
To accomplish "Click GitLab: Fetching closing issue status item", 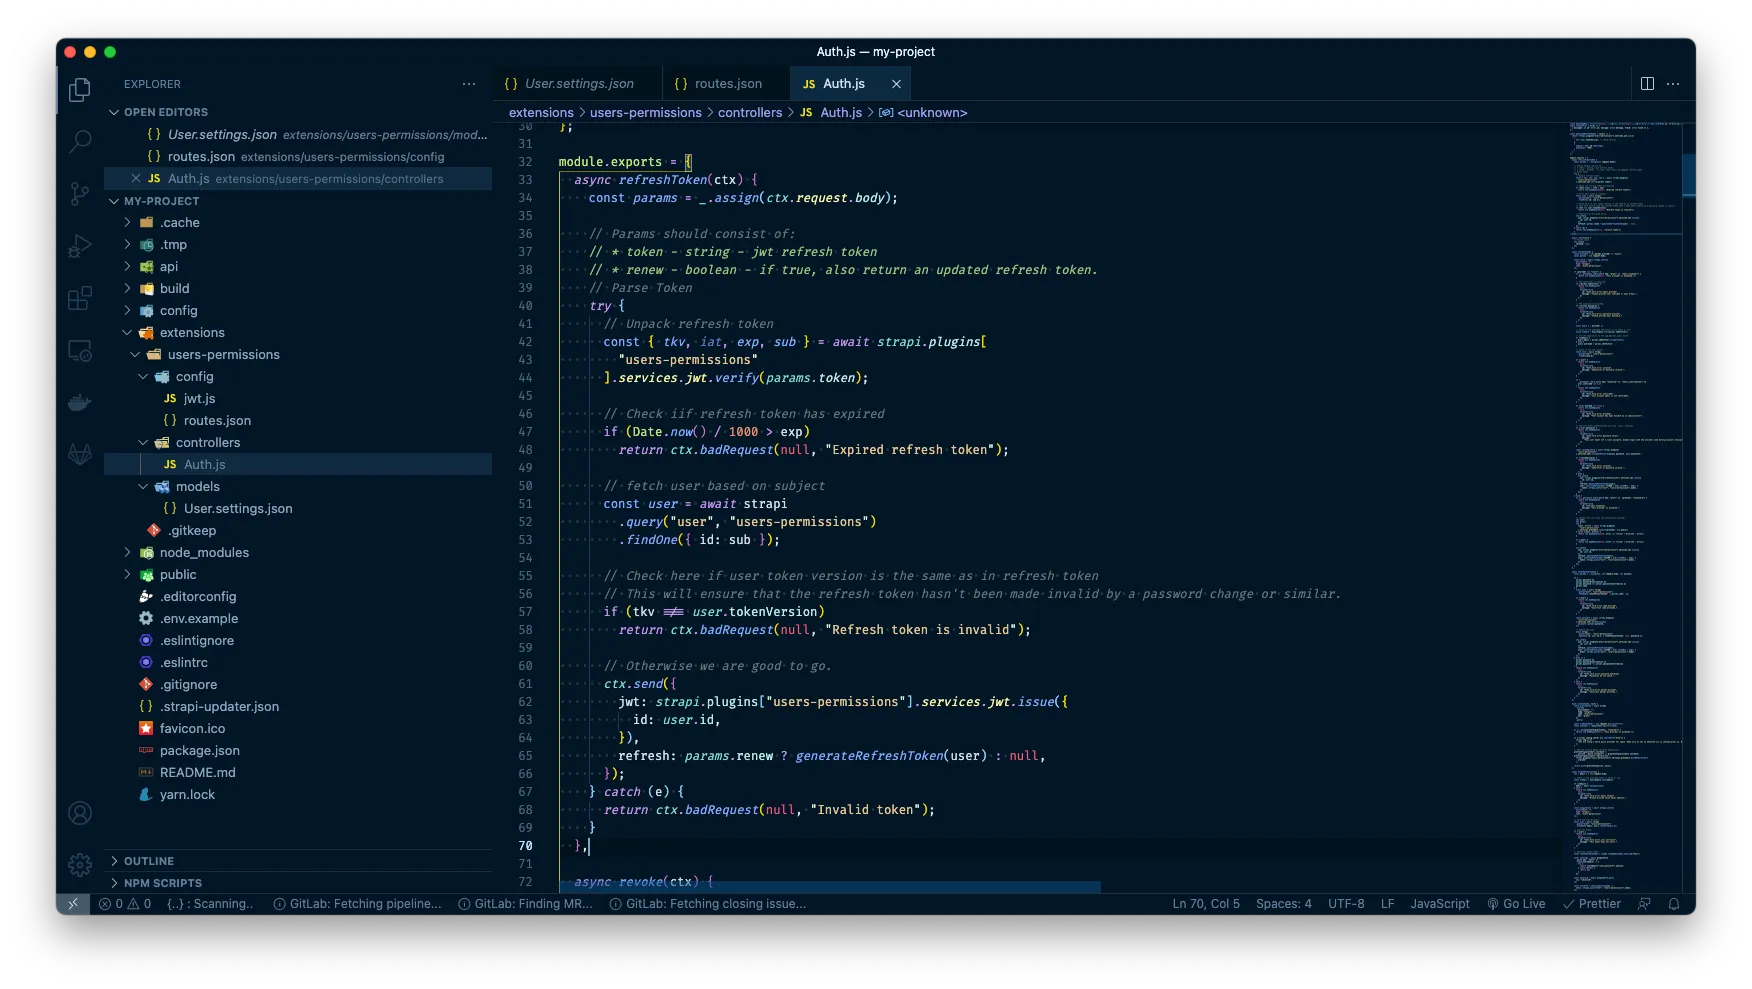I will [x=708, y=904].
